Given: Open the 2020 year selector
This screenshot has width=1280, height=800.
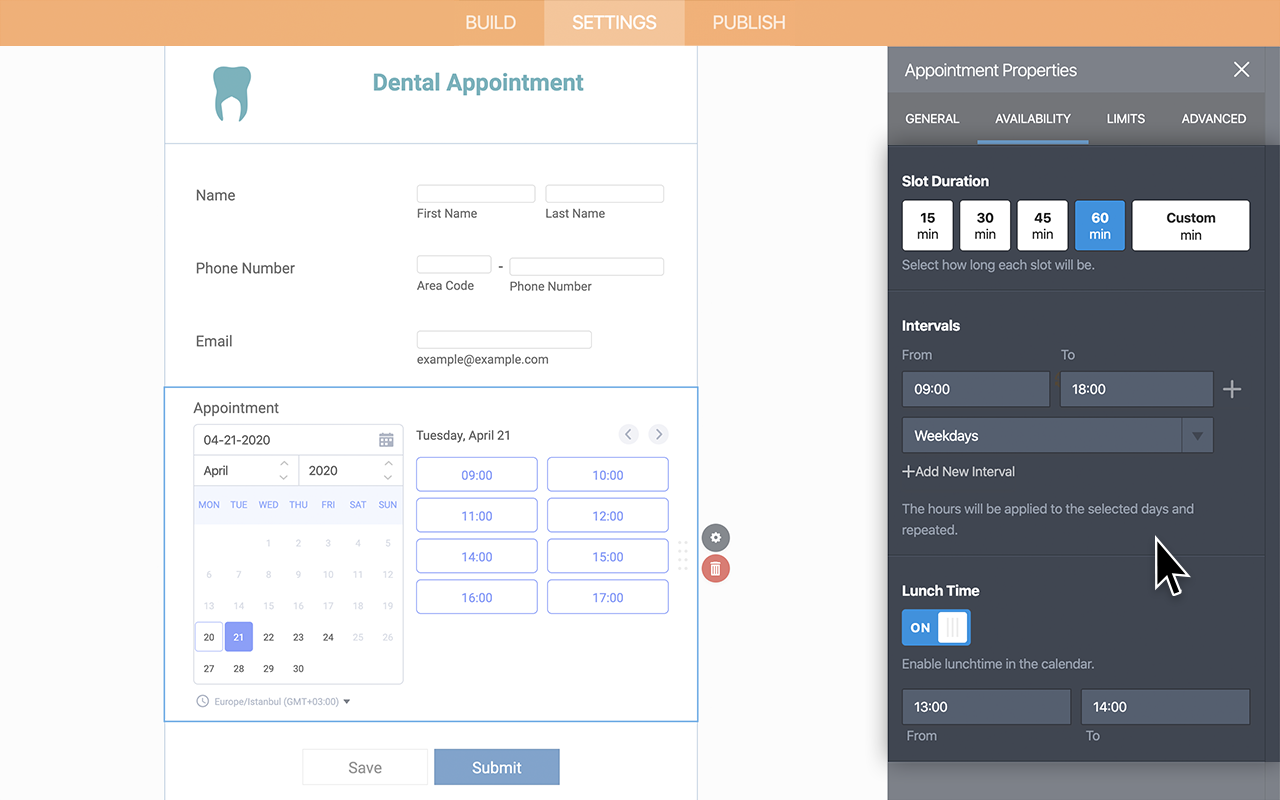Looking at the screenshot, I should coord(350,470).
